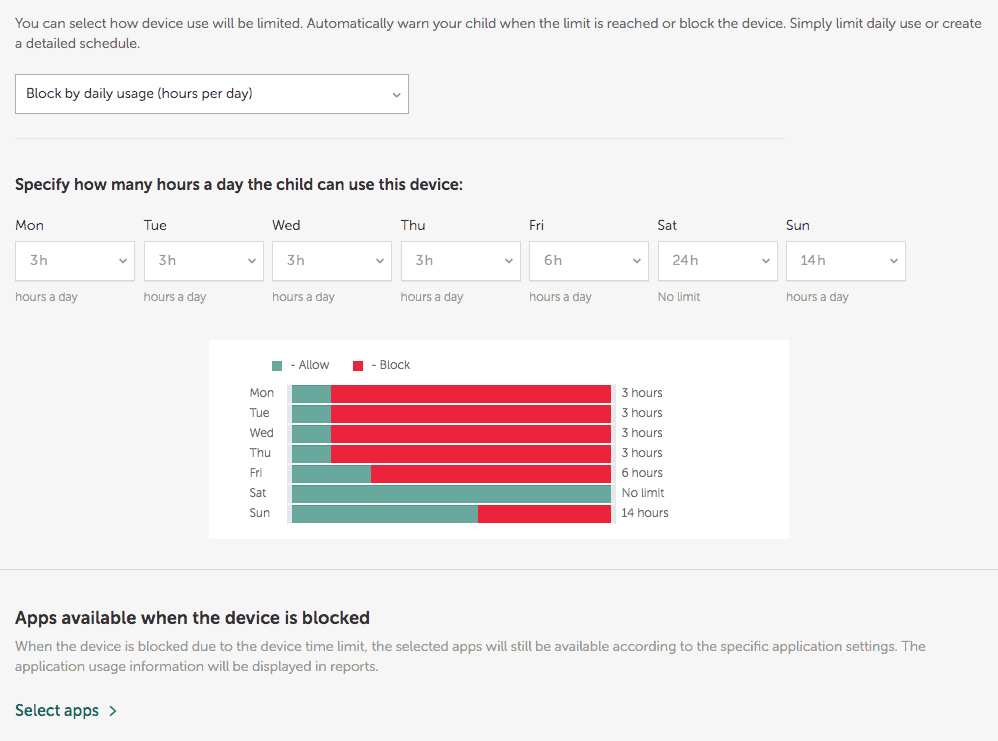998x741 pixels.
Task: Click the chevron arrow beside Select apps
Action: tap(113, 711)
